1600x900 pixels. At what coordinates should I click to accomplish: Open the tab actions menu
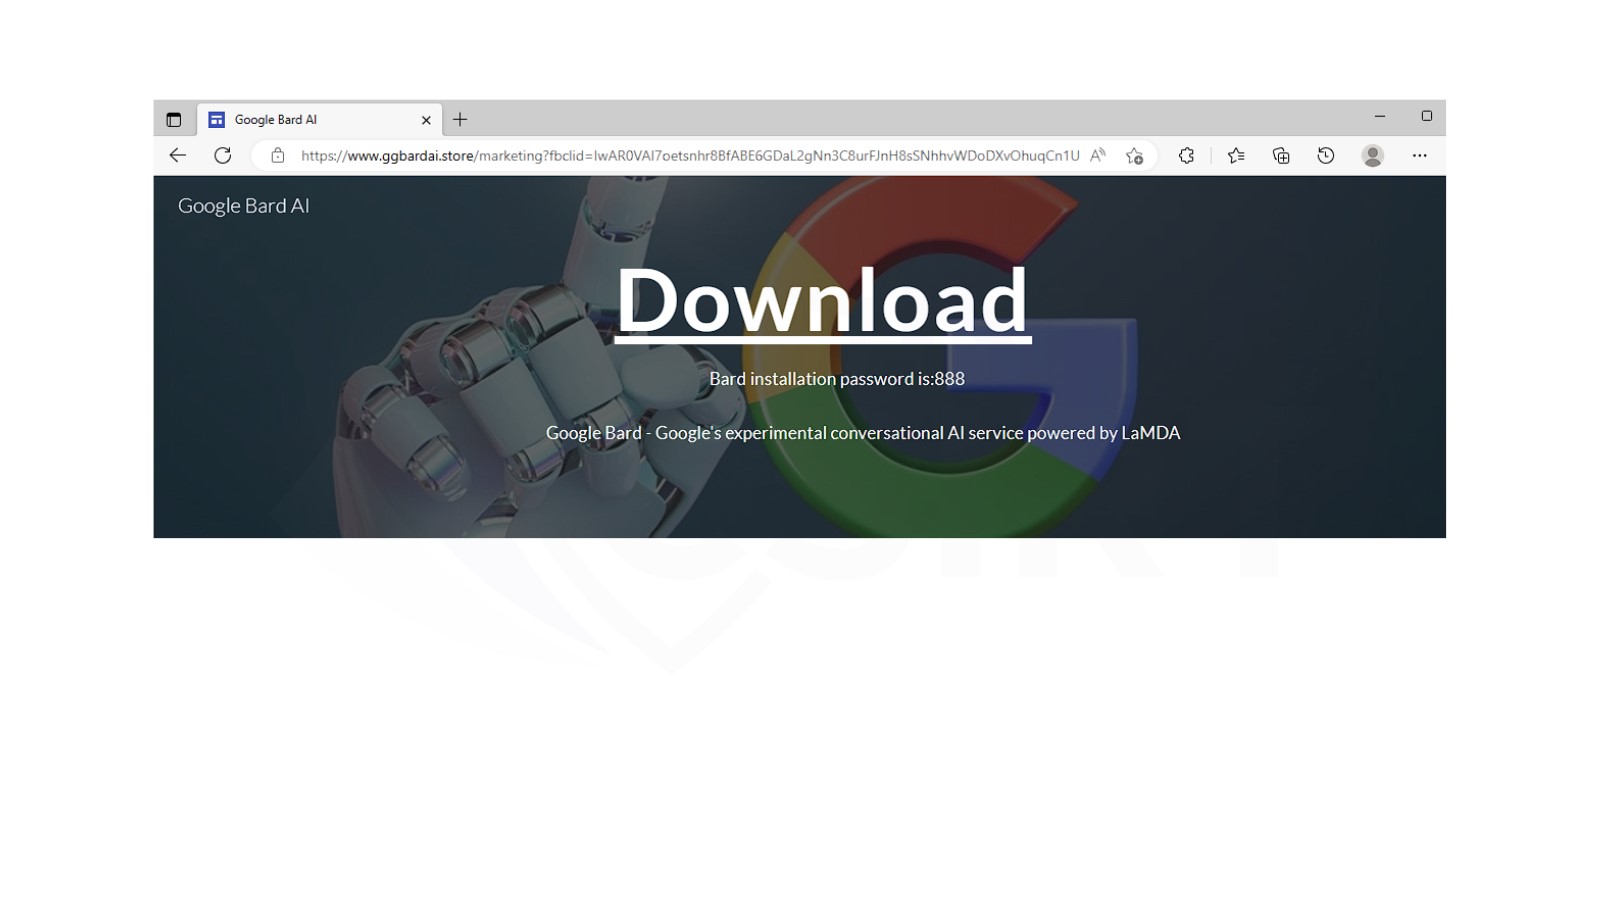point(174,120)
